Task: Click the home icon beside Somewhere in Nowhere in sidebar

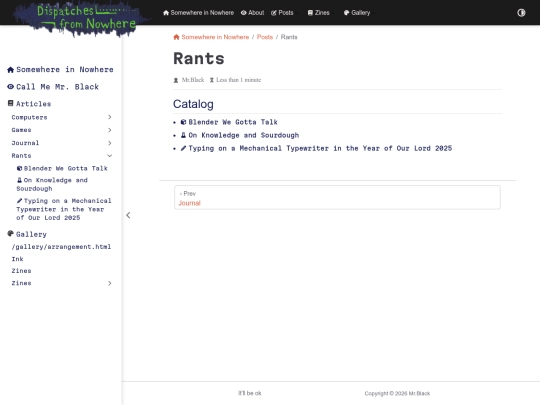Action: click(10, 70)
